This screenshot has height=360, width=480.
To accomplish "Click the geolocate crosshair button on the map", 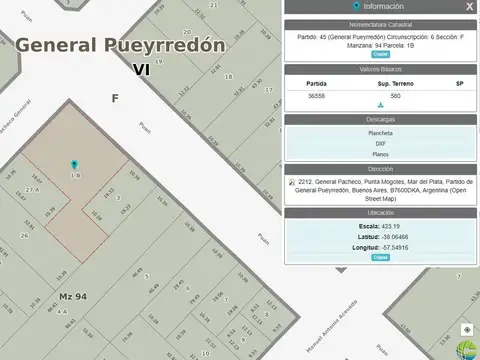I will click(467, 330).
